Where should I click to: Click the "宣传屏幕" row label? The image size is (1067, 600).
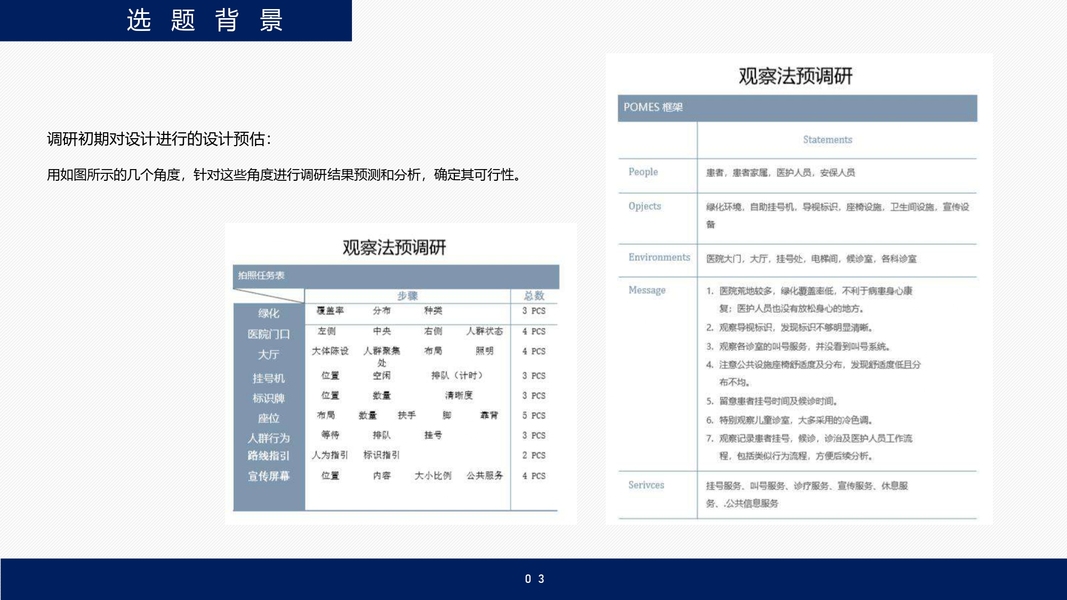pyautogui.click(x=269, y=476)
